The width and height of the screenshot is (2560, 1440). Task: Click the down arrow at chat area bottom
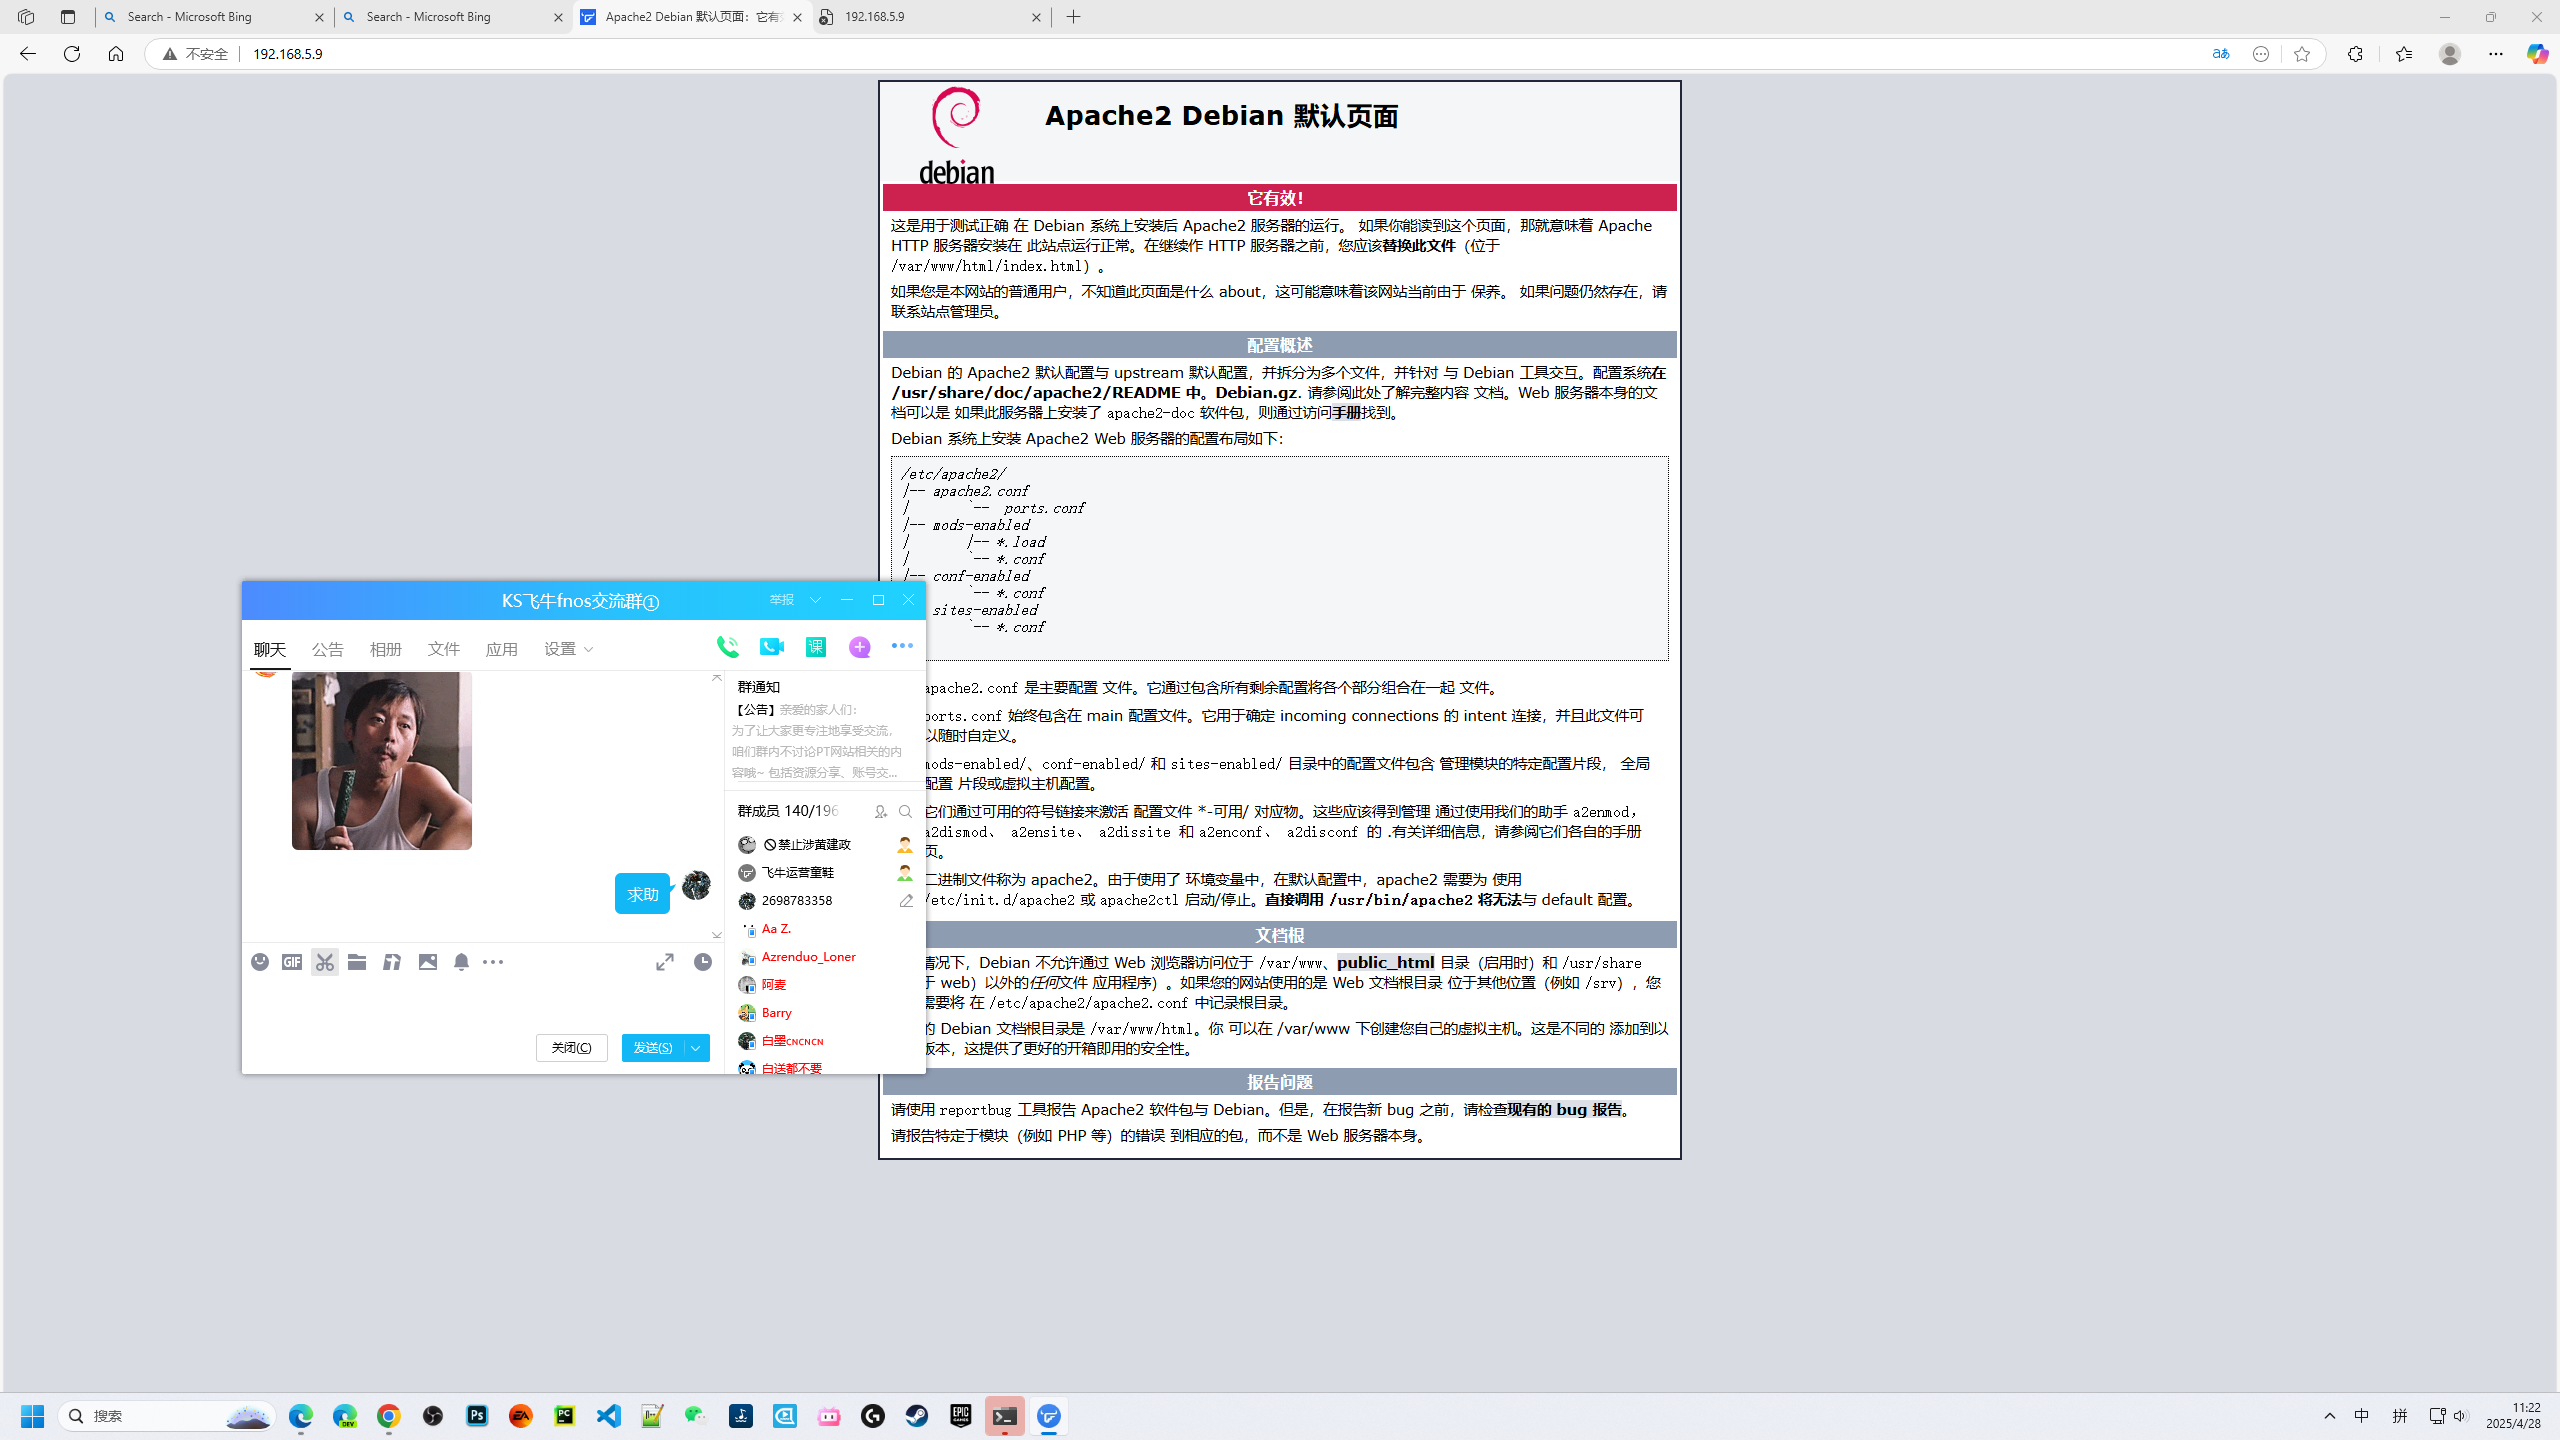coord(717,936)
